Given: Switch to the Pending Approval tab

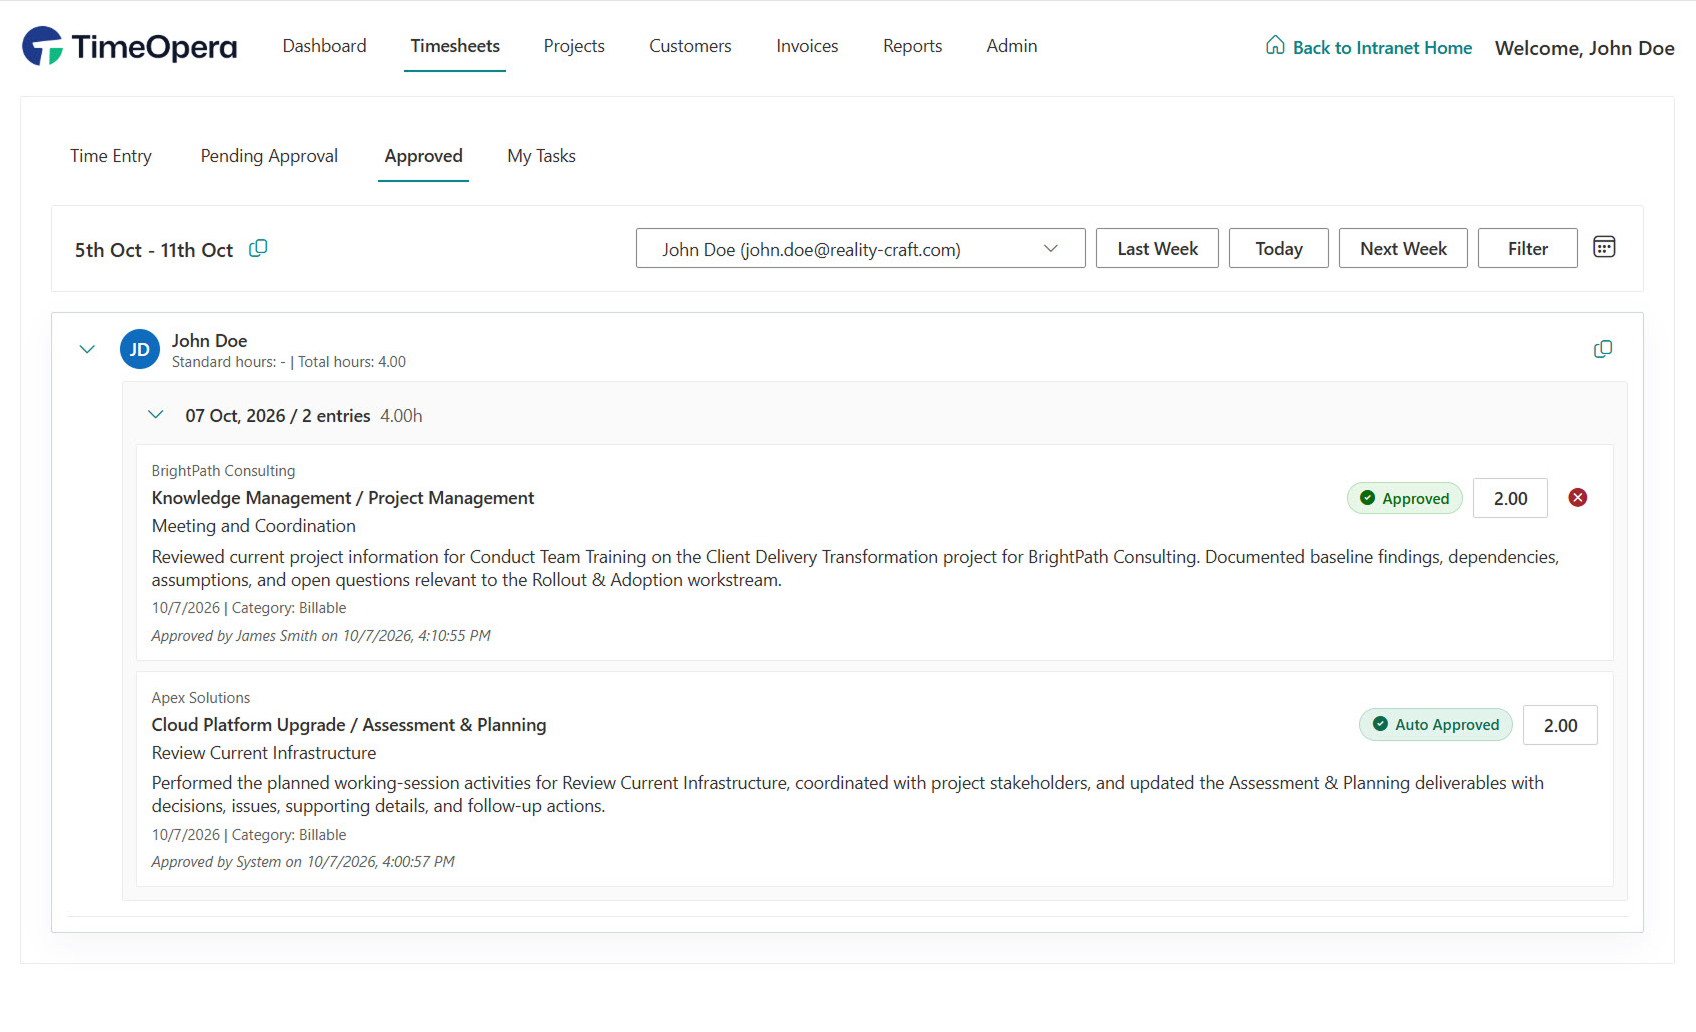Looking at the screenshot, I should pyautogui.click(x=269, y=156).
